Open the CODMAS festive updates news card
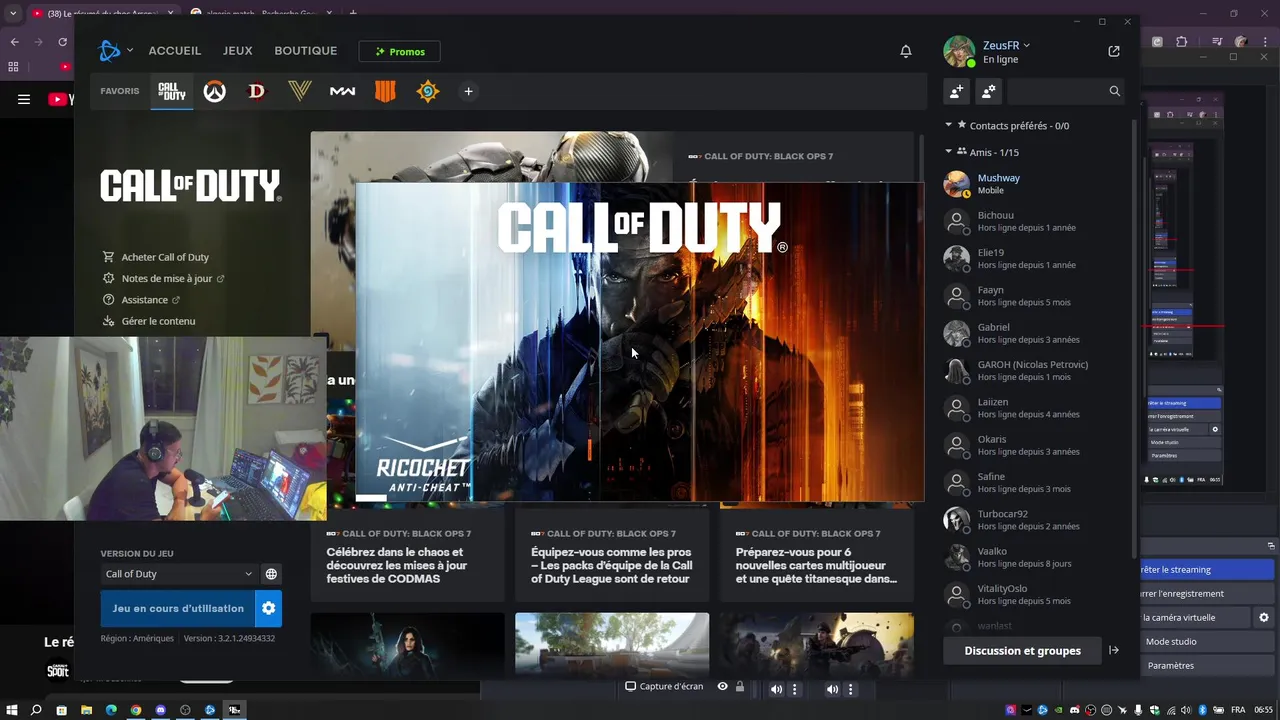Image resolution: width=1280 pixels, height=720 pixels. tap(408, 554)
